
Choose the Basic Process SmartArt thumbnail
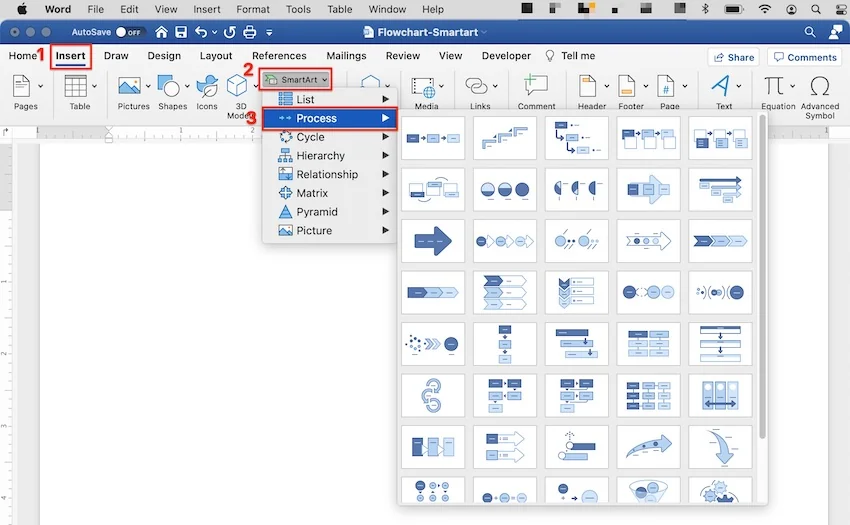433,138
